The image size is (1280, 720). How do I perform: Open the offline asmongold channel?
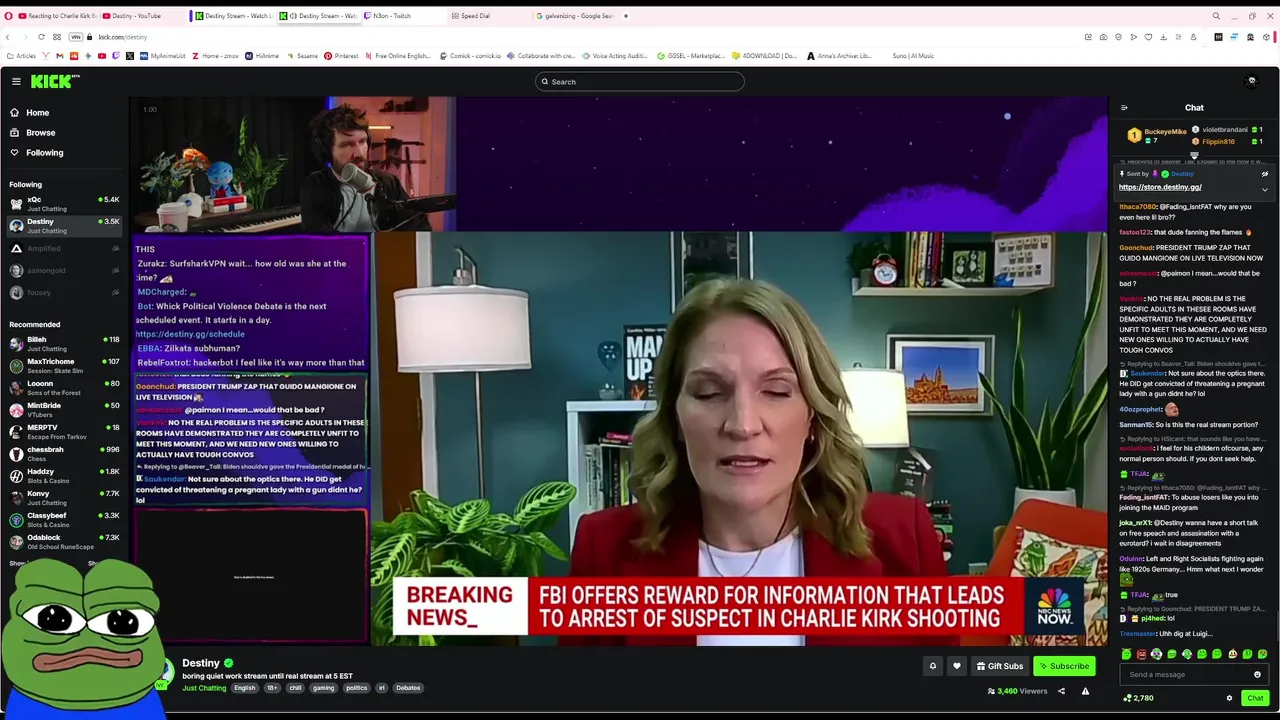64,270
